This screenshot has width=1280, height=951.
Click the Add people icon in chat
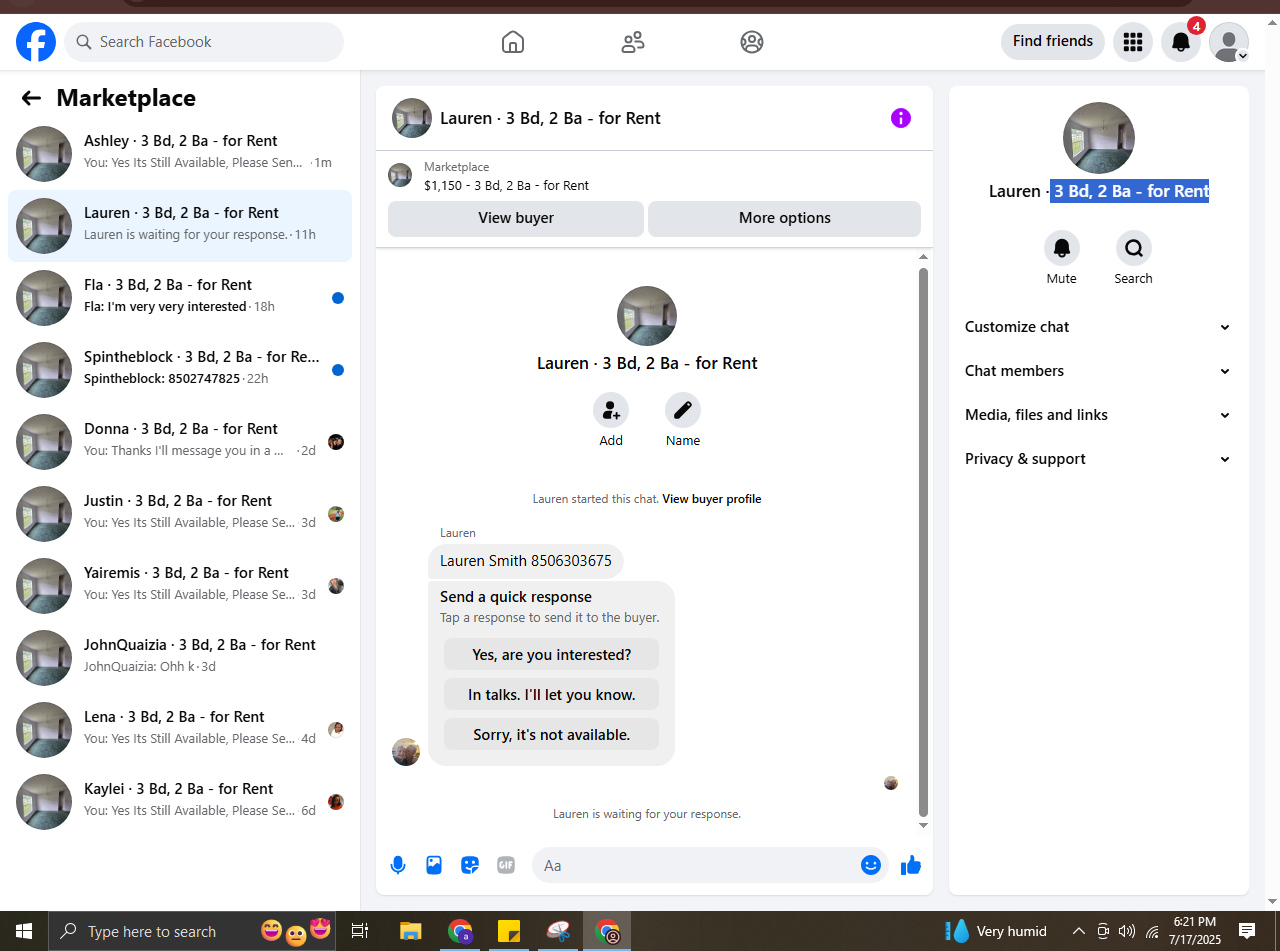pos(611,410)
